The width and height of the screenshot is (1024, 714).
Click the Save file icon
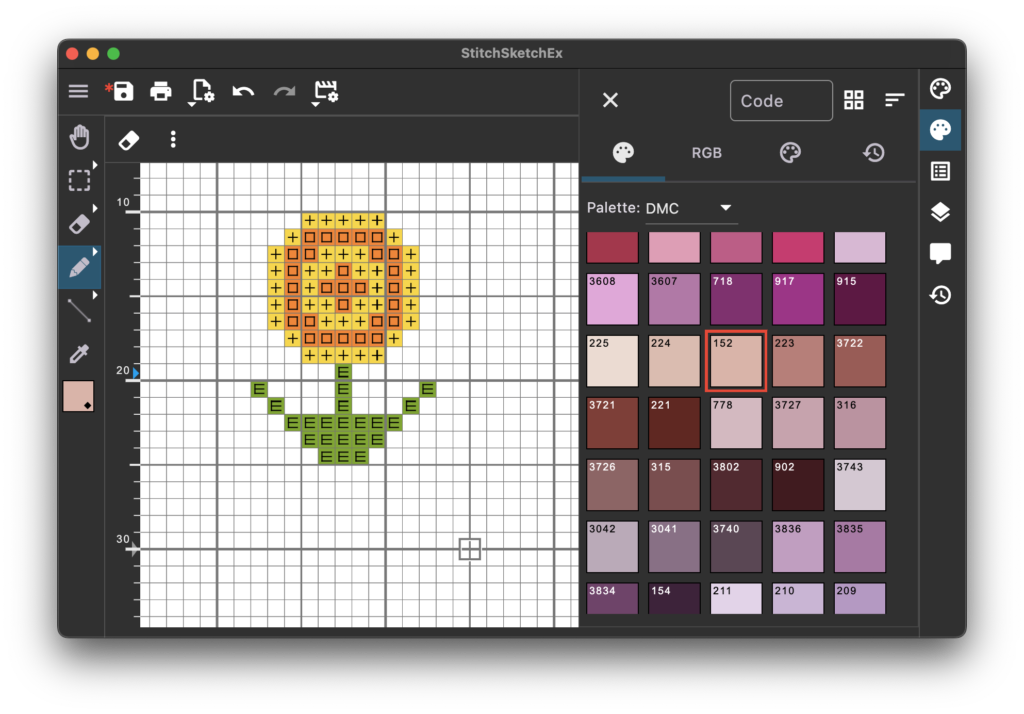tap(122, 92)
